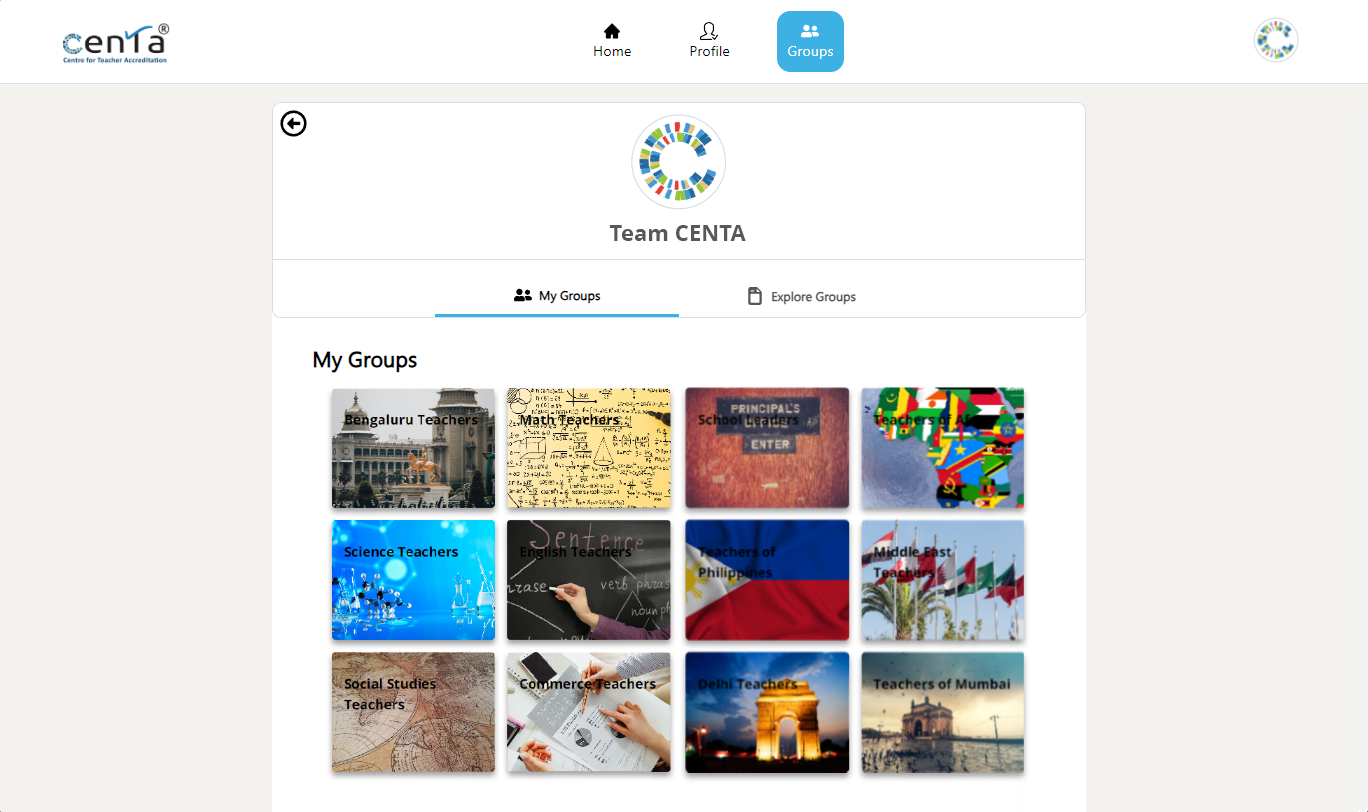Open the Bengaluru Teachers group
Image resolution: width=1368 pixels, height=812 pixels.
point(413,448)
